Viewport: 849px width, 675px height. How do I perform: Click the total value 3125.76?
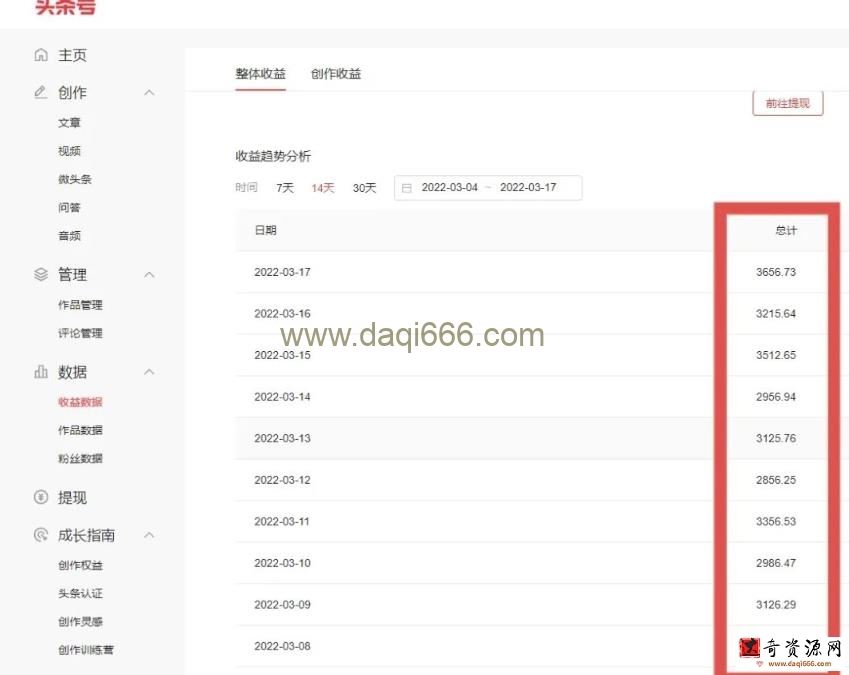(776, 438)
